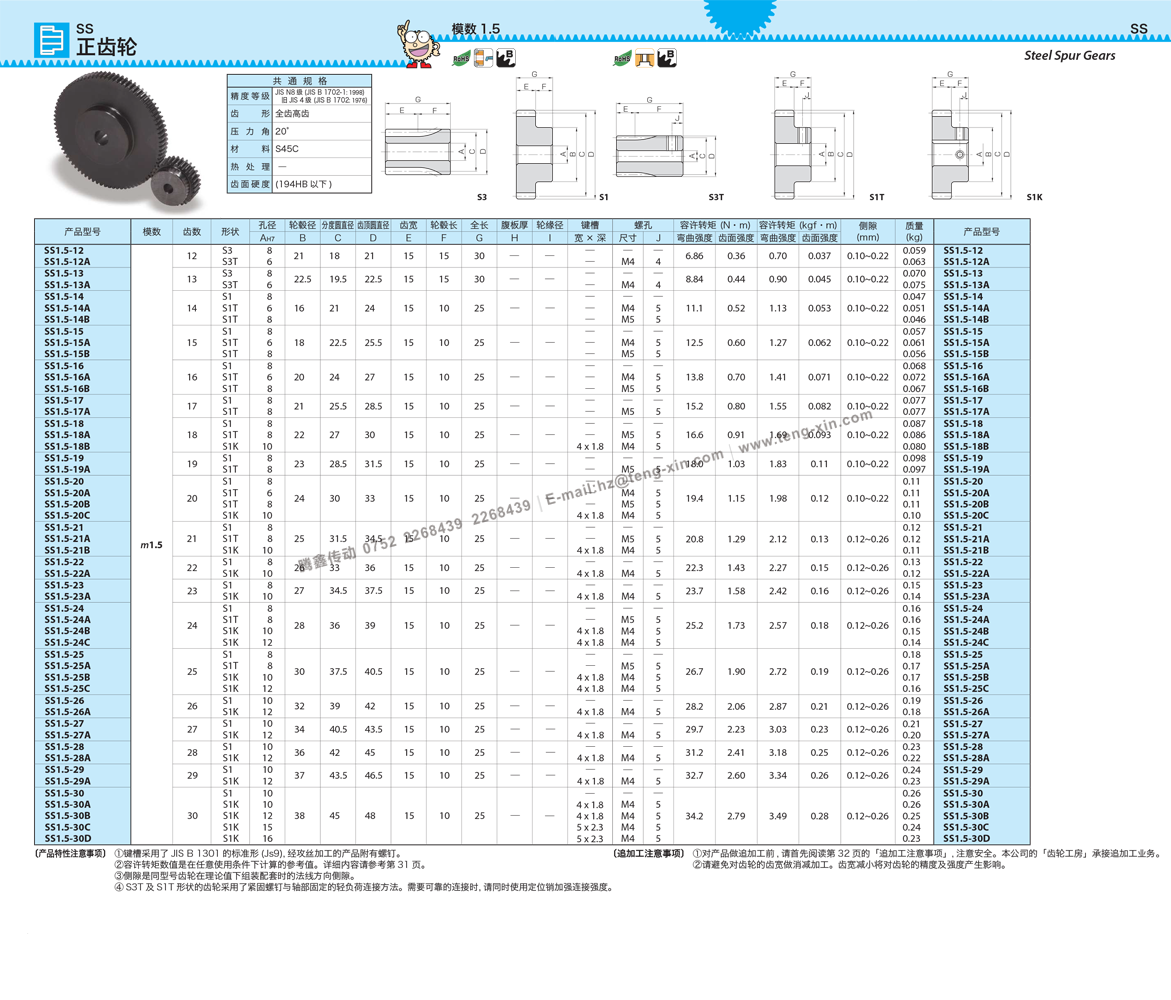Click the 质量 (kg) column header

(x=914, y=232)
